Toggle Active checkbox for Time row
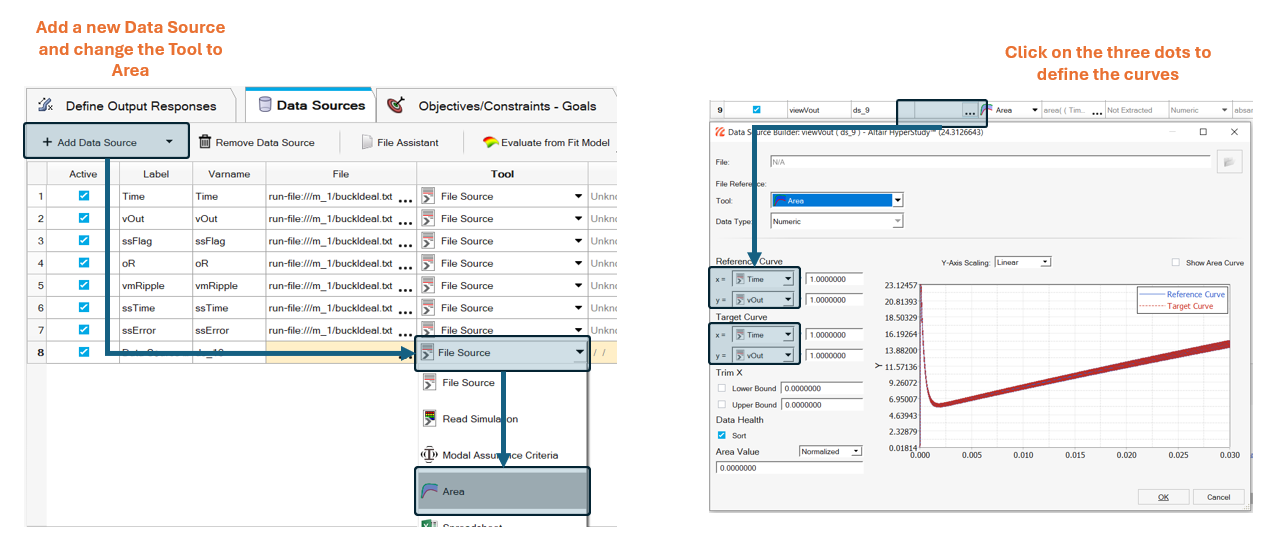 click(84, 196)
